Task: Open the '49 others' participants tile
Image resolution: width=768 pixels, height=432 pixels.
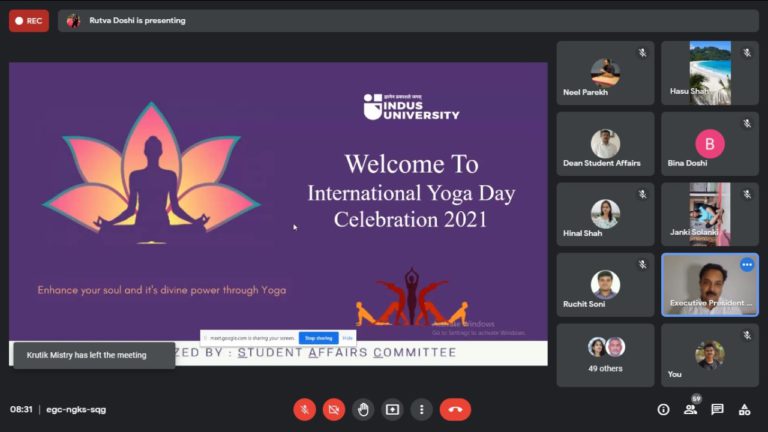Action: [x=605, y=355]
